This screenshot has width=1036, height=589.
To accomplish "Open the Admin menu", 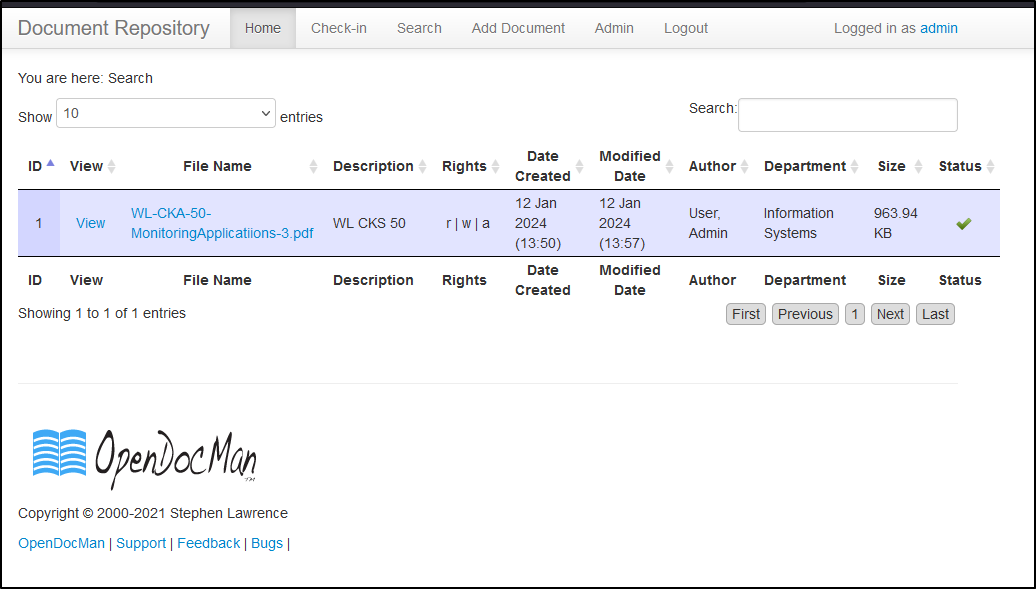I will click(x=614, y=28).
